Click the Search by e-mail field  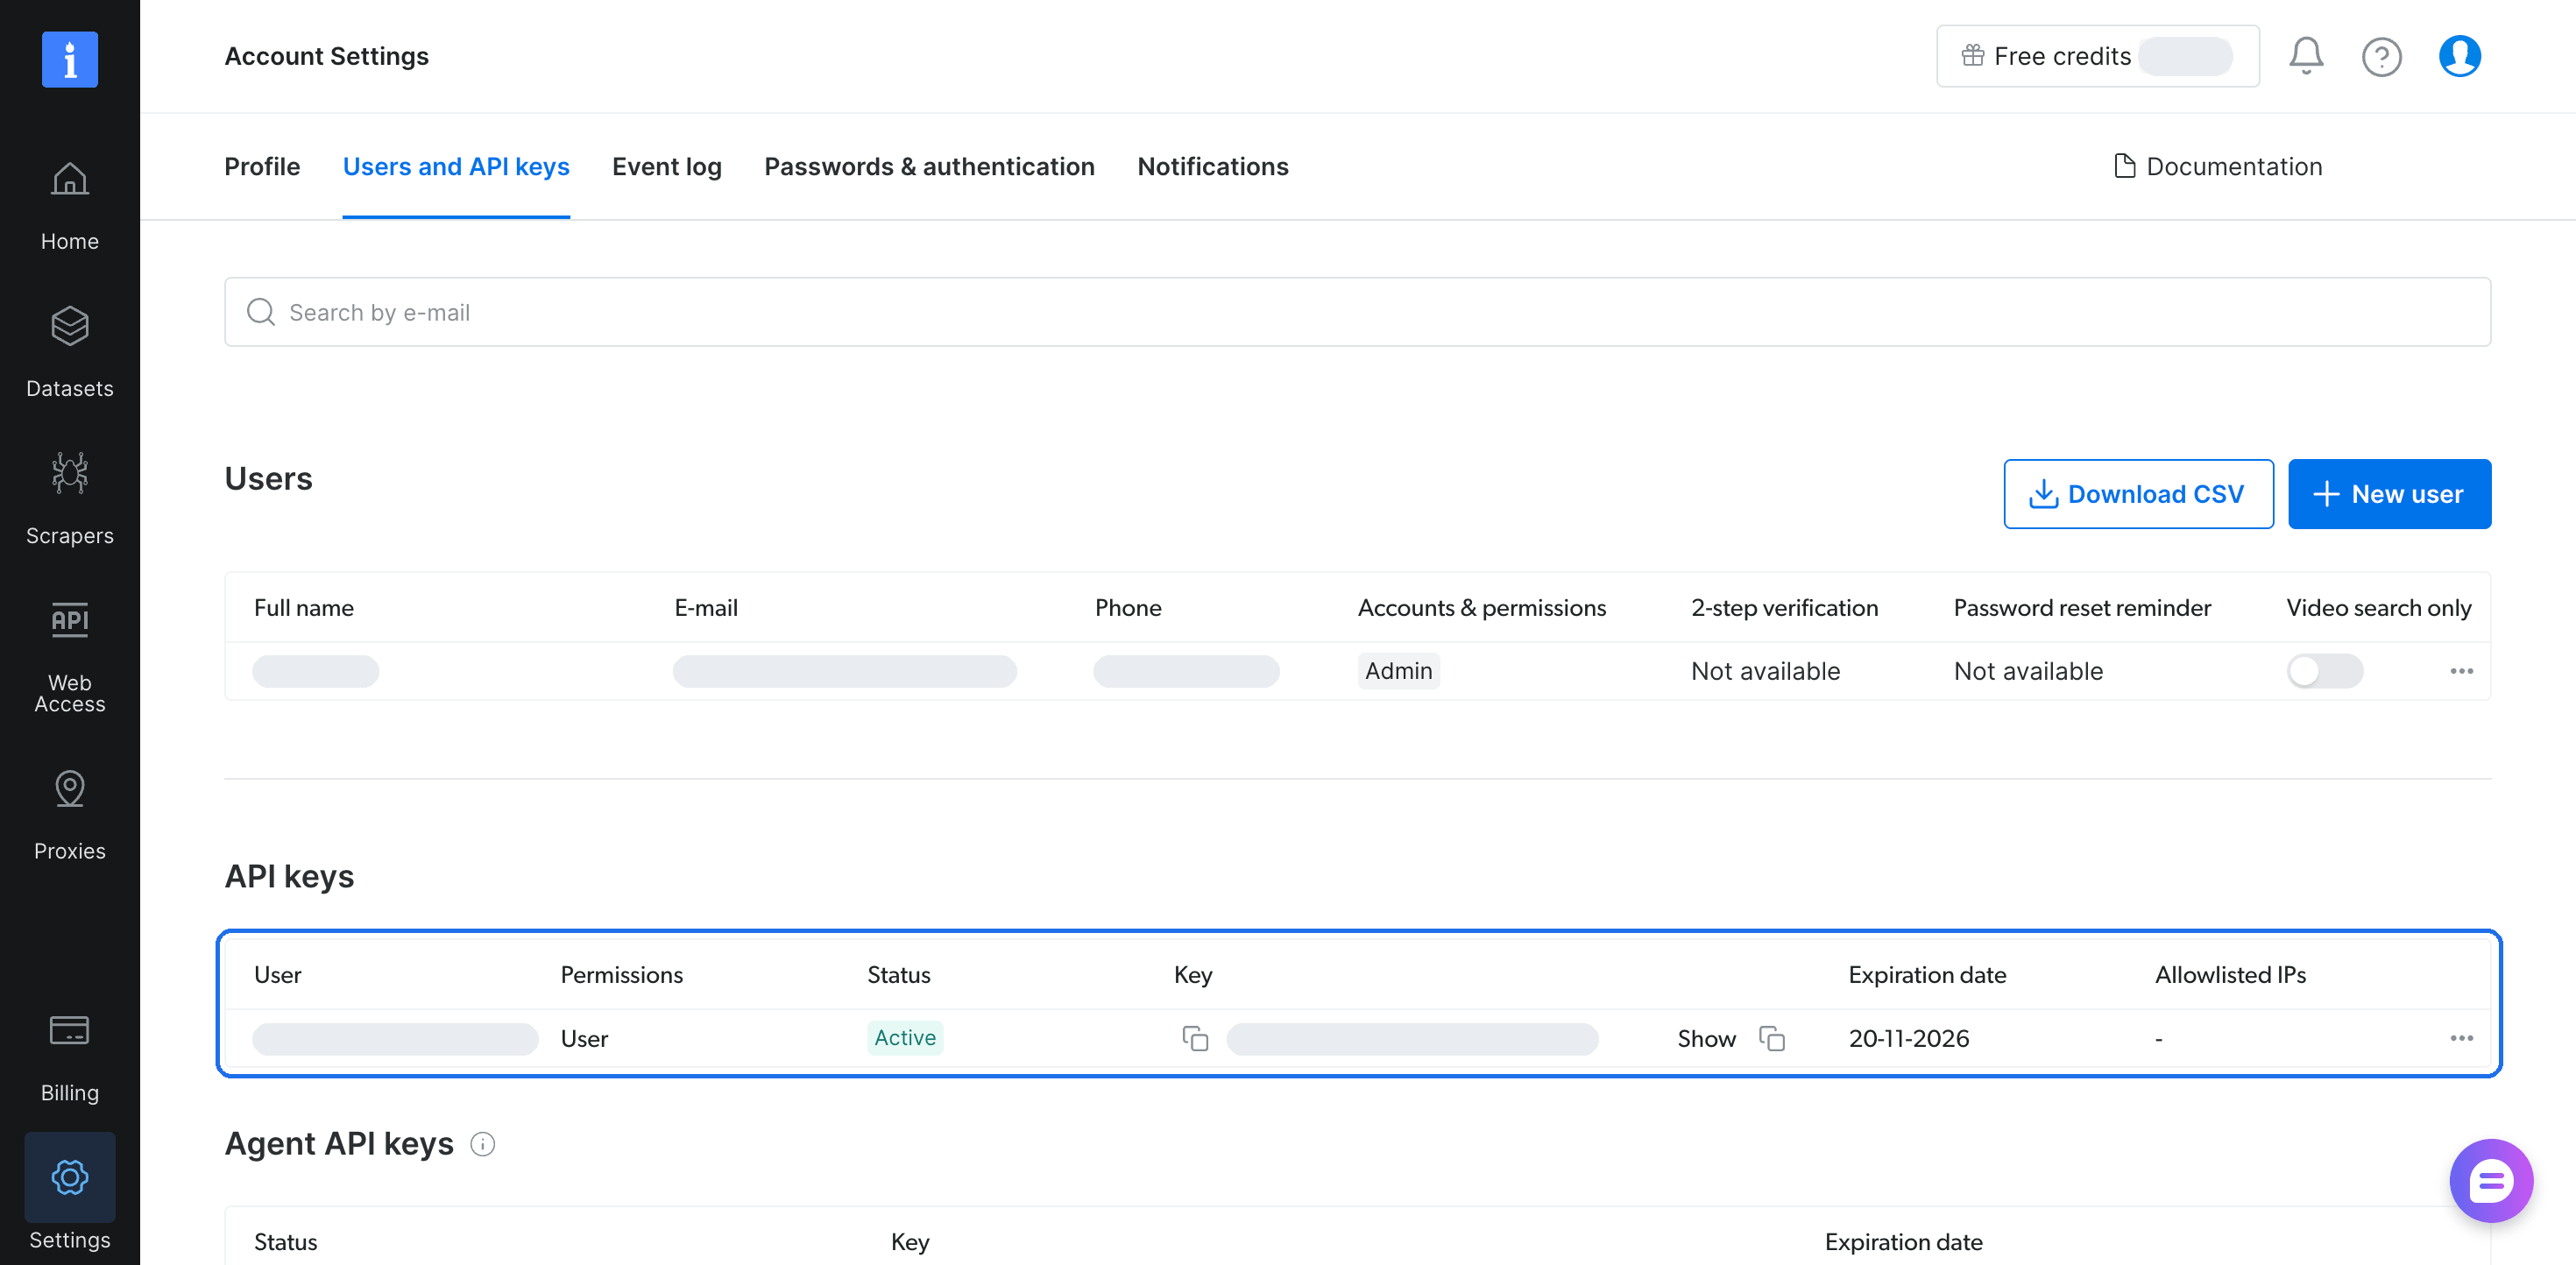click(x=1357, y=312)
